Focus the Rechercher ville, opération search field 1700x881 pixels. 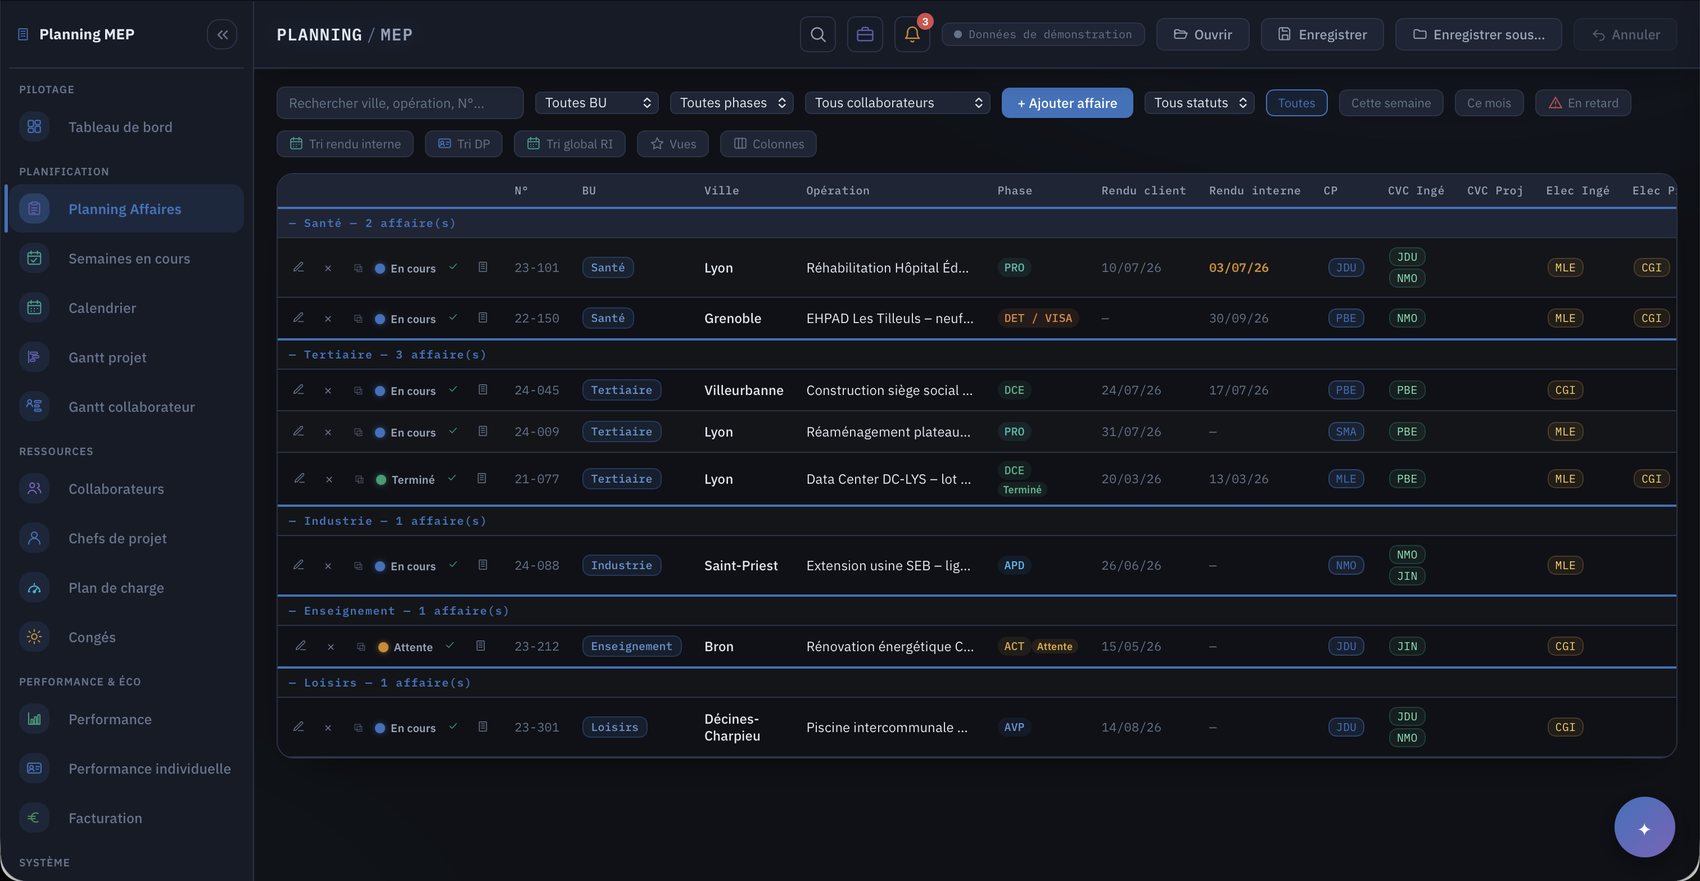point(400,103)
